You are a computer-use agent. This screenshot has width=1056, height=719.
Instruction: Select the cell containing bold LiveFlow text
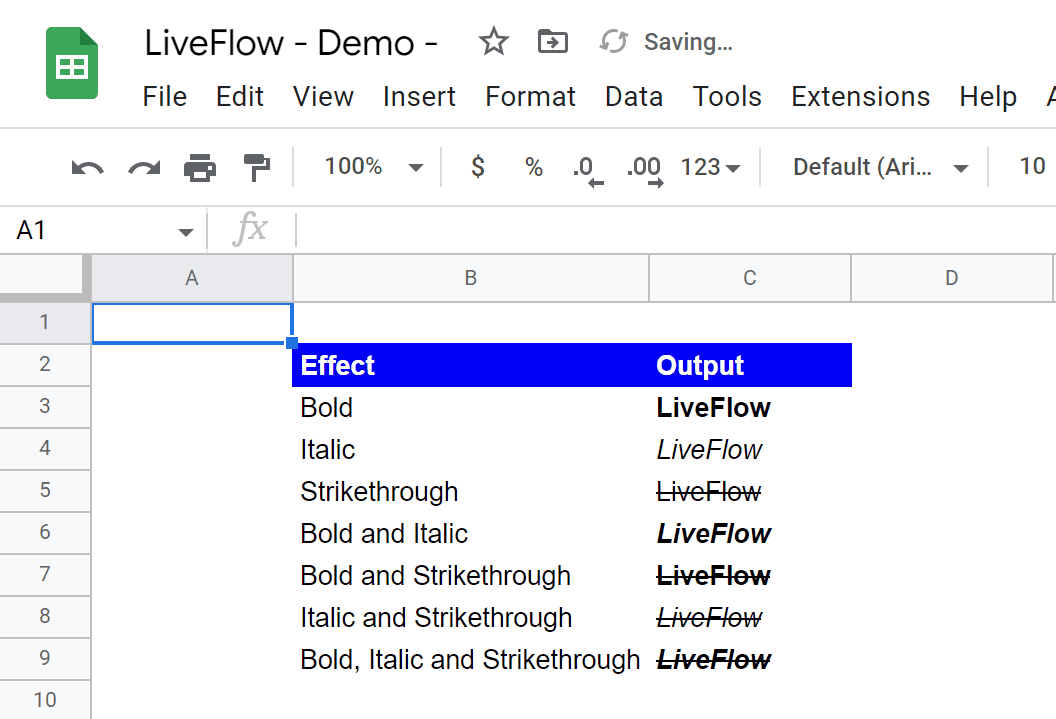click(713, 407)
